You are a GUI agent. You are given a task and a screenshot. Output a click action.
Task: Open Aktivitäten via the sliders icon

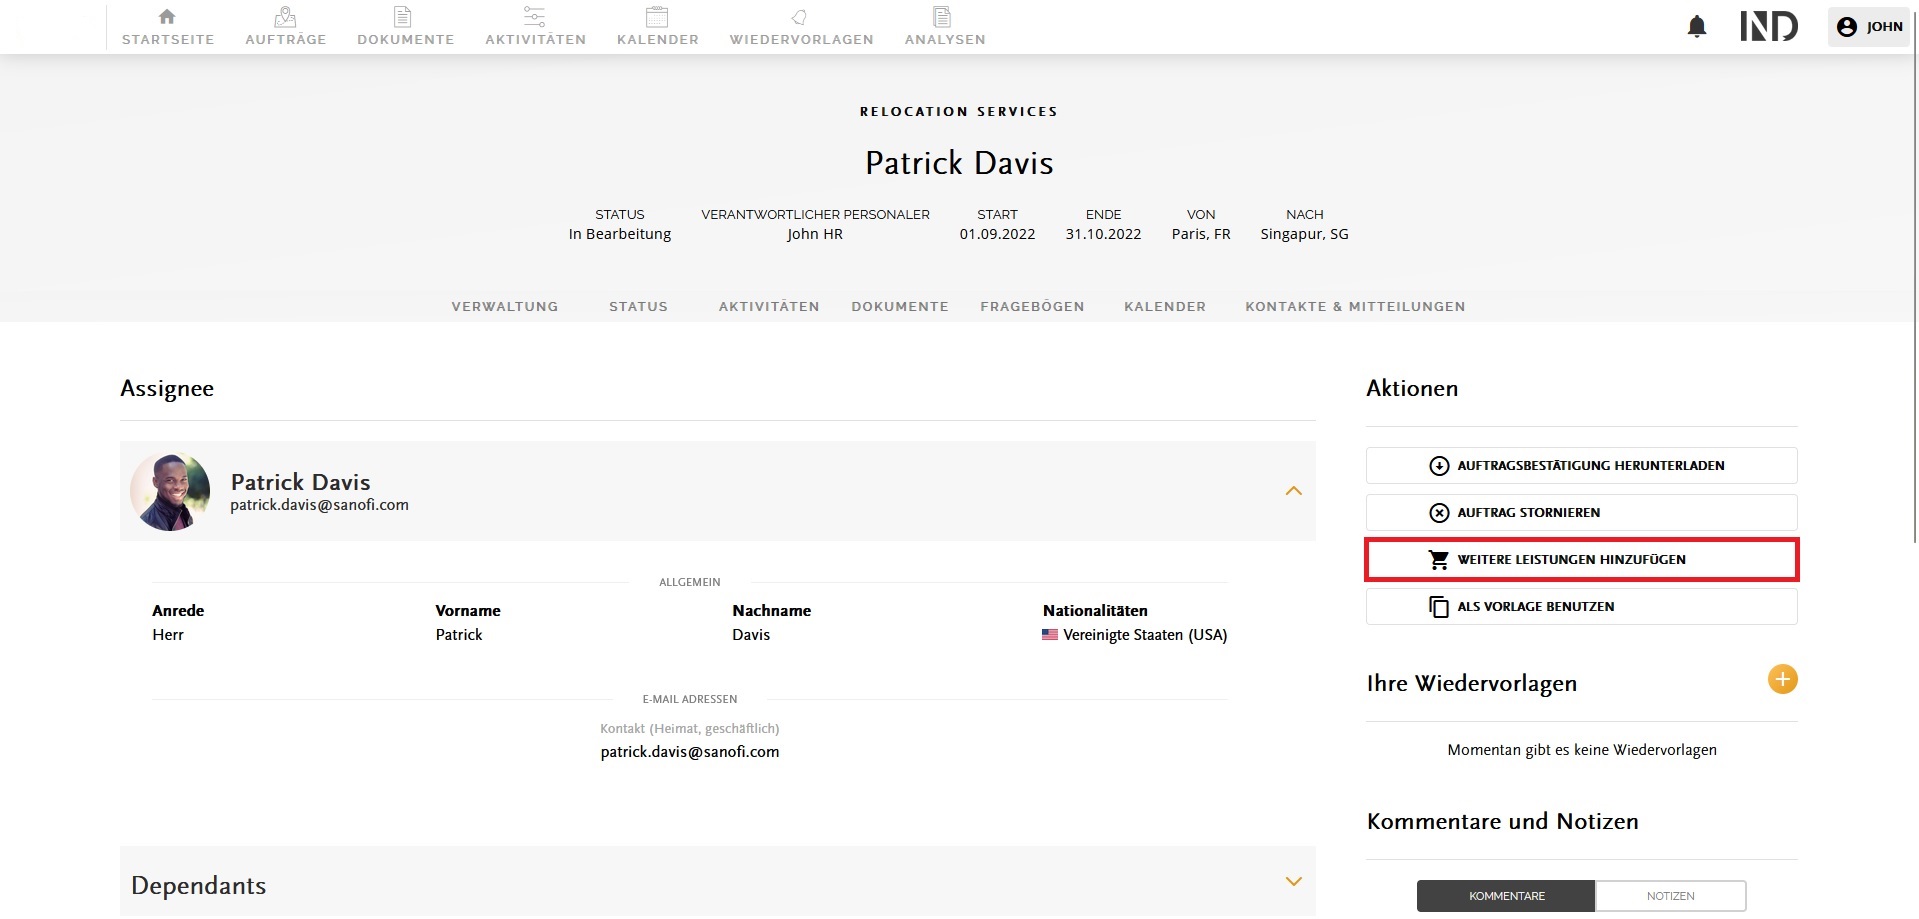point(535,17)
